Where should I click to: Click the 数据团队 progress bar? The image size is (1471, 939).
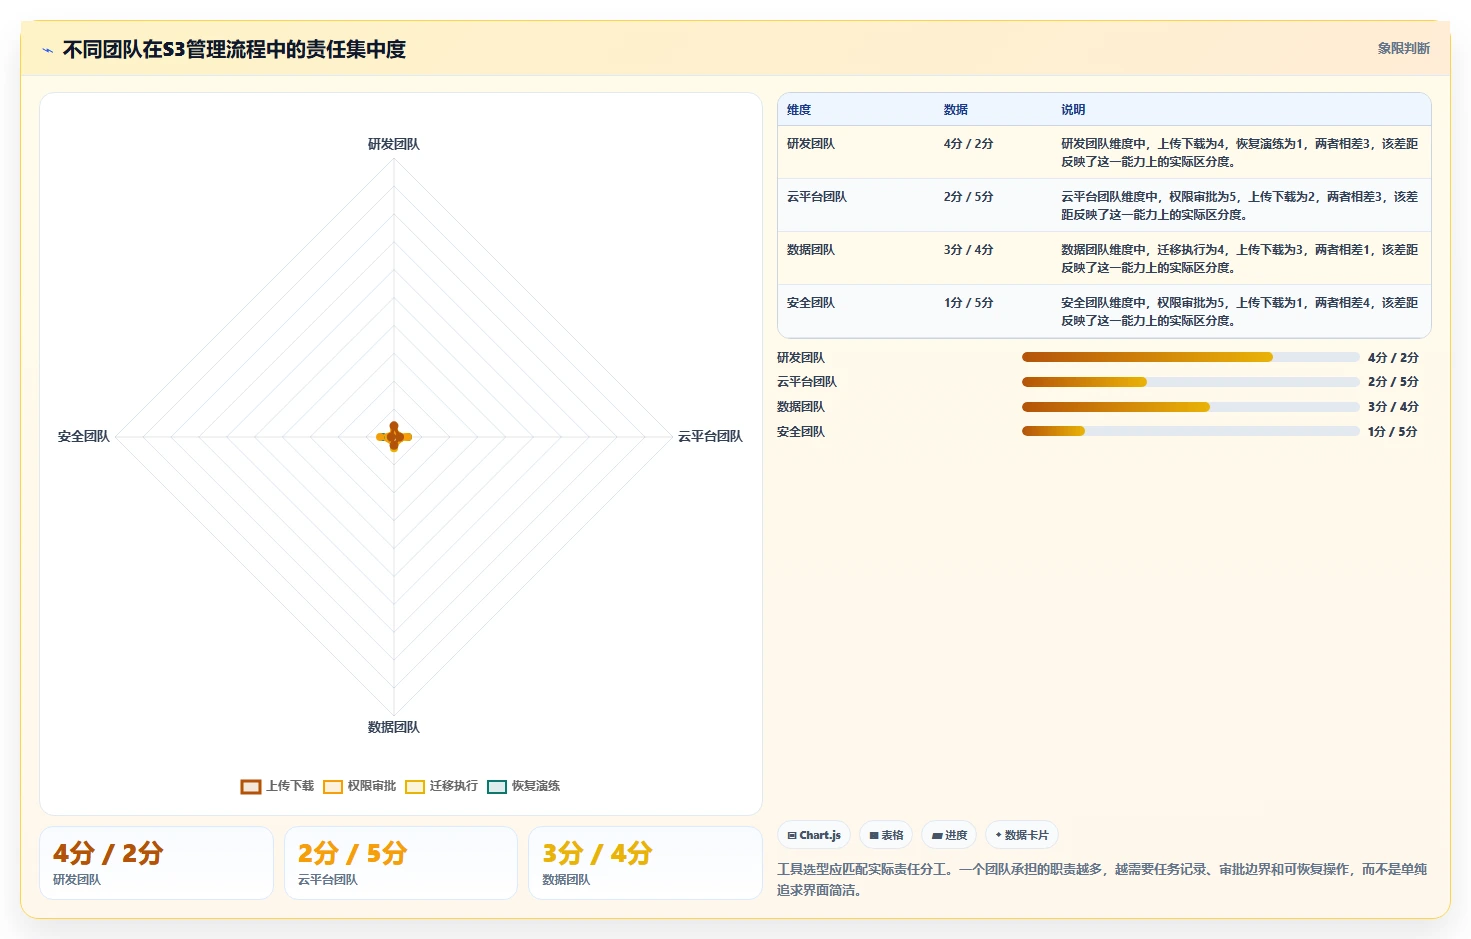click(1190, 407)
